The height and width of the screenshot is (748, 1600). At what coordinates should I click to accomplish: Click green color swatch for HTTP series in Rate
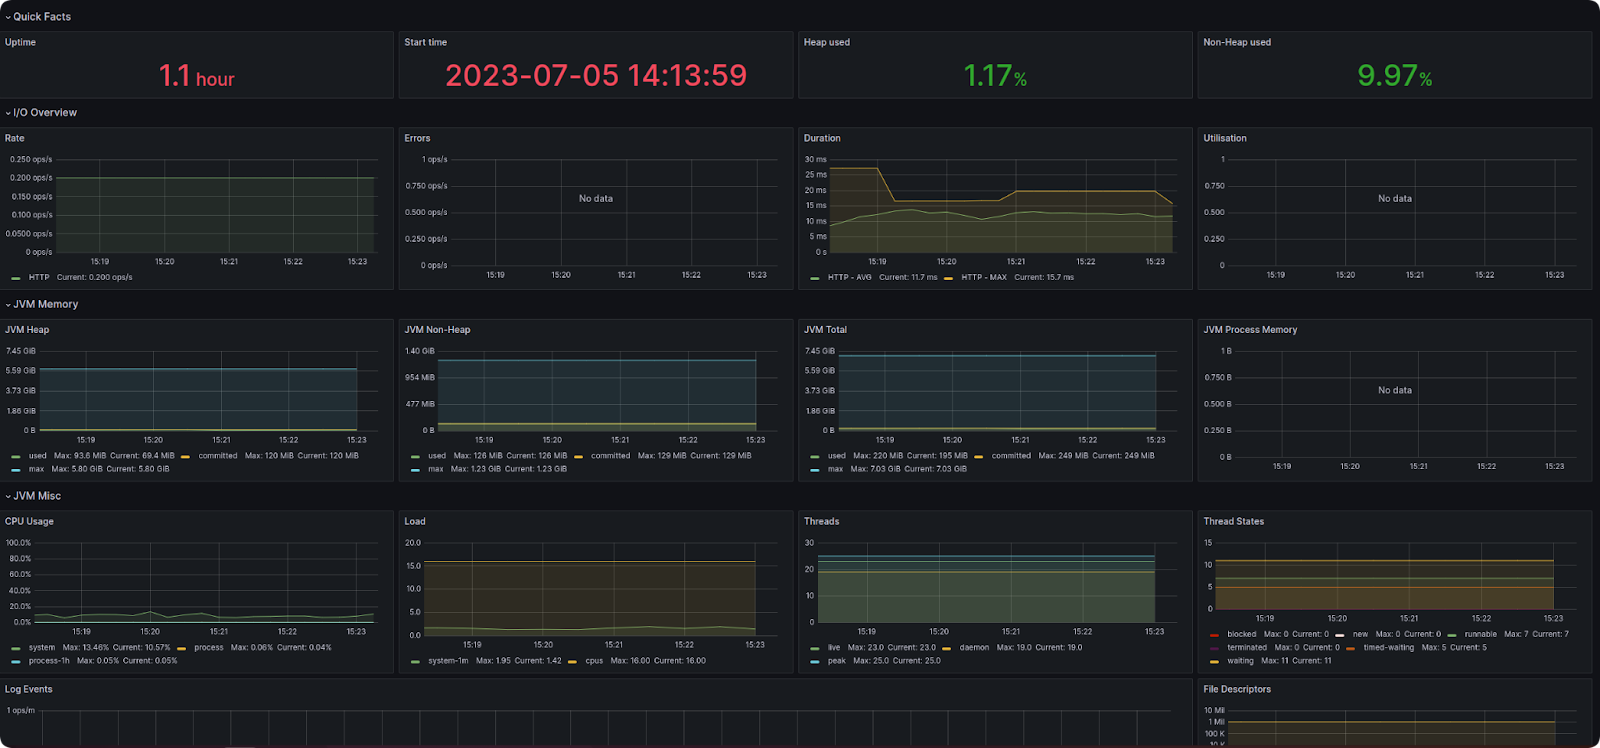16,278
